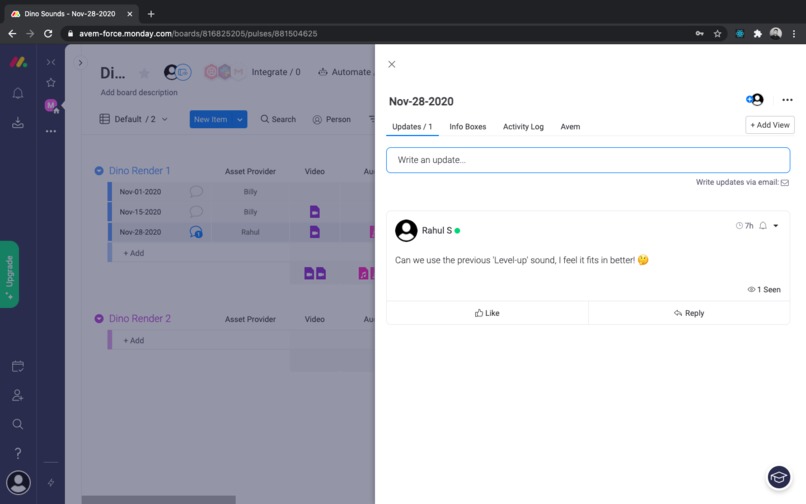Open user profile avatar at bottom left
This screenshot has height=504, width=806.
19,482
